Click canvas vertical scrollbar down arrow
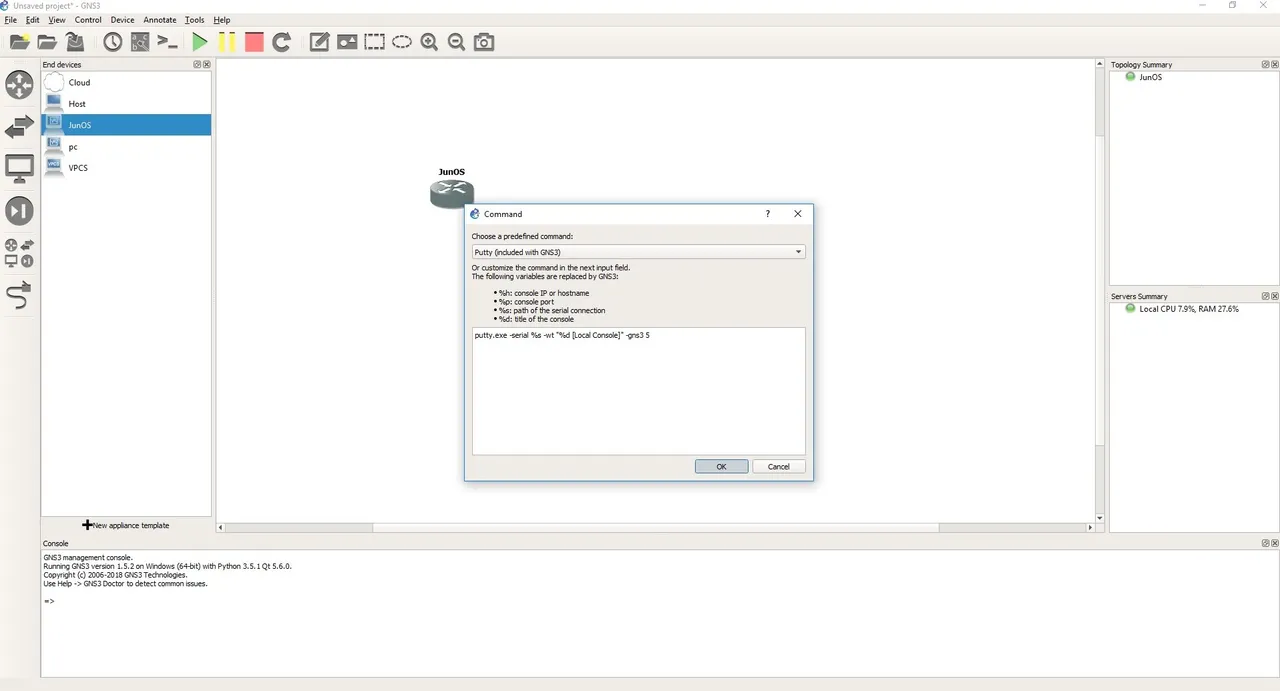This screenshot has width=1280, height=691. [x=1100, y=518]
